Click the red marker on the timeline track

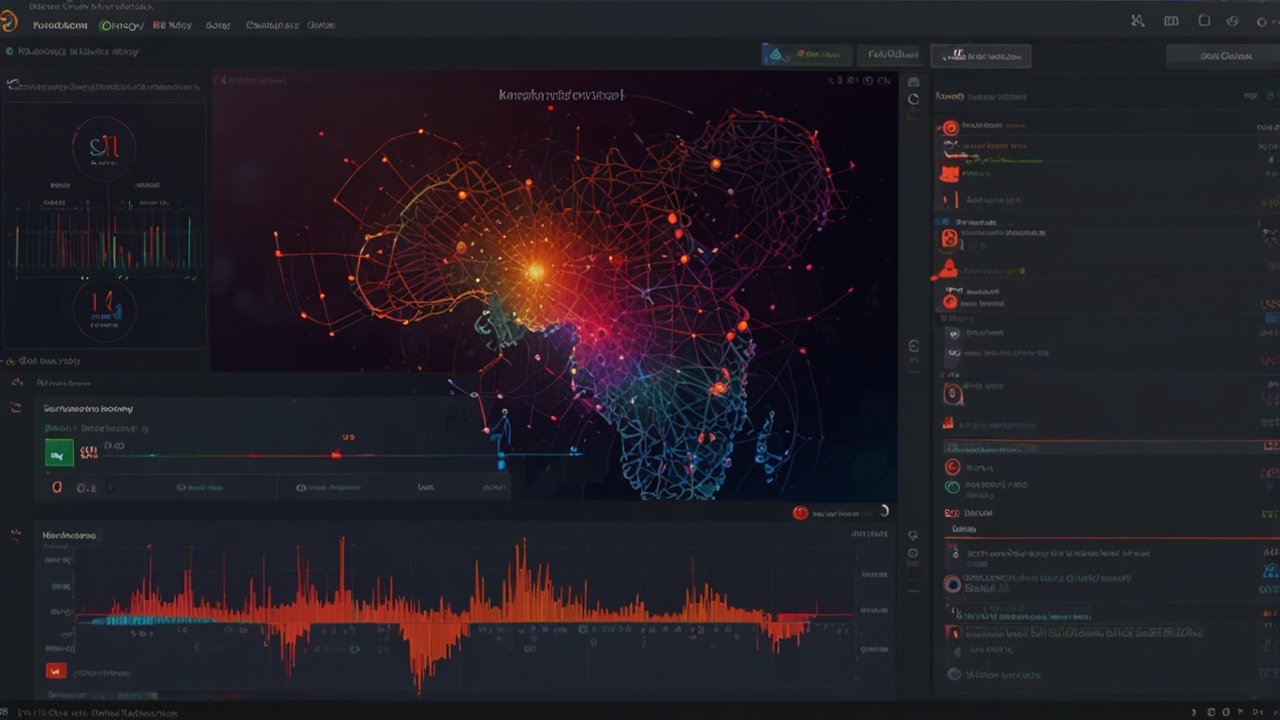tap(336, 454)
